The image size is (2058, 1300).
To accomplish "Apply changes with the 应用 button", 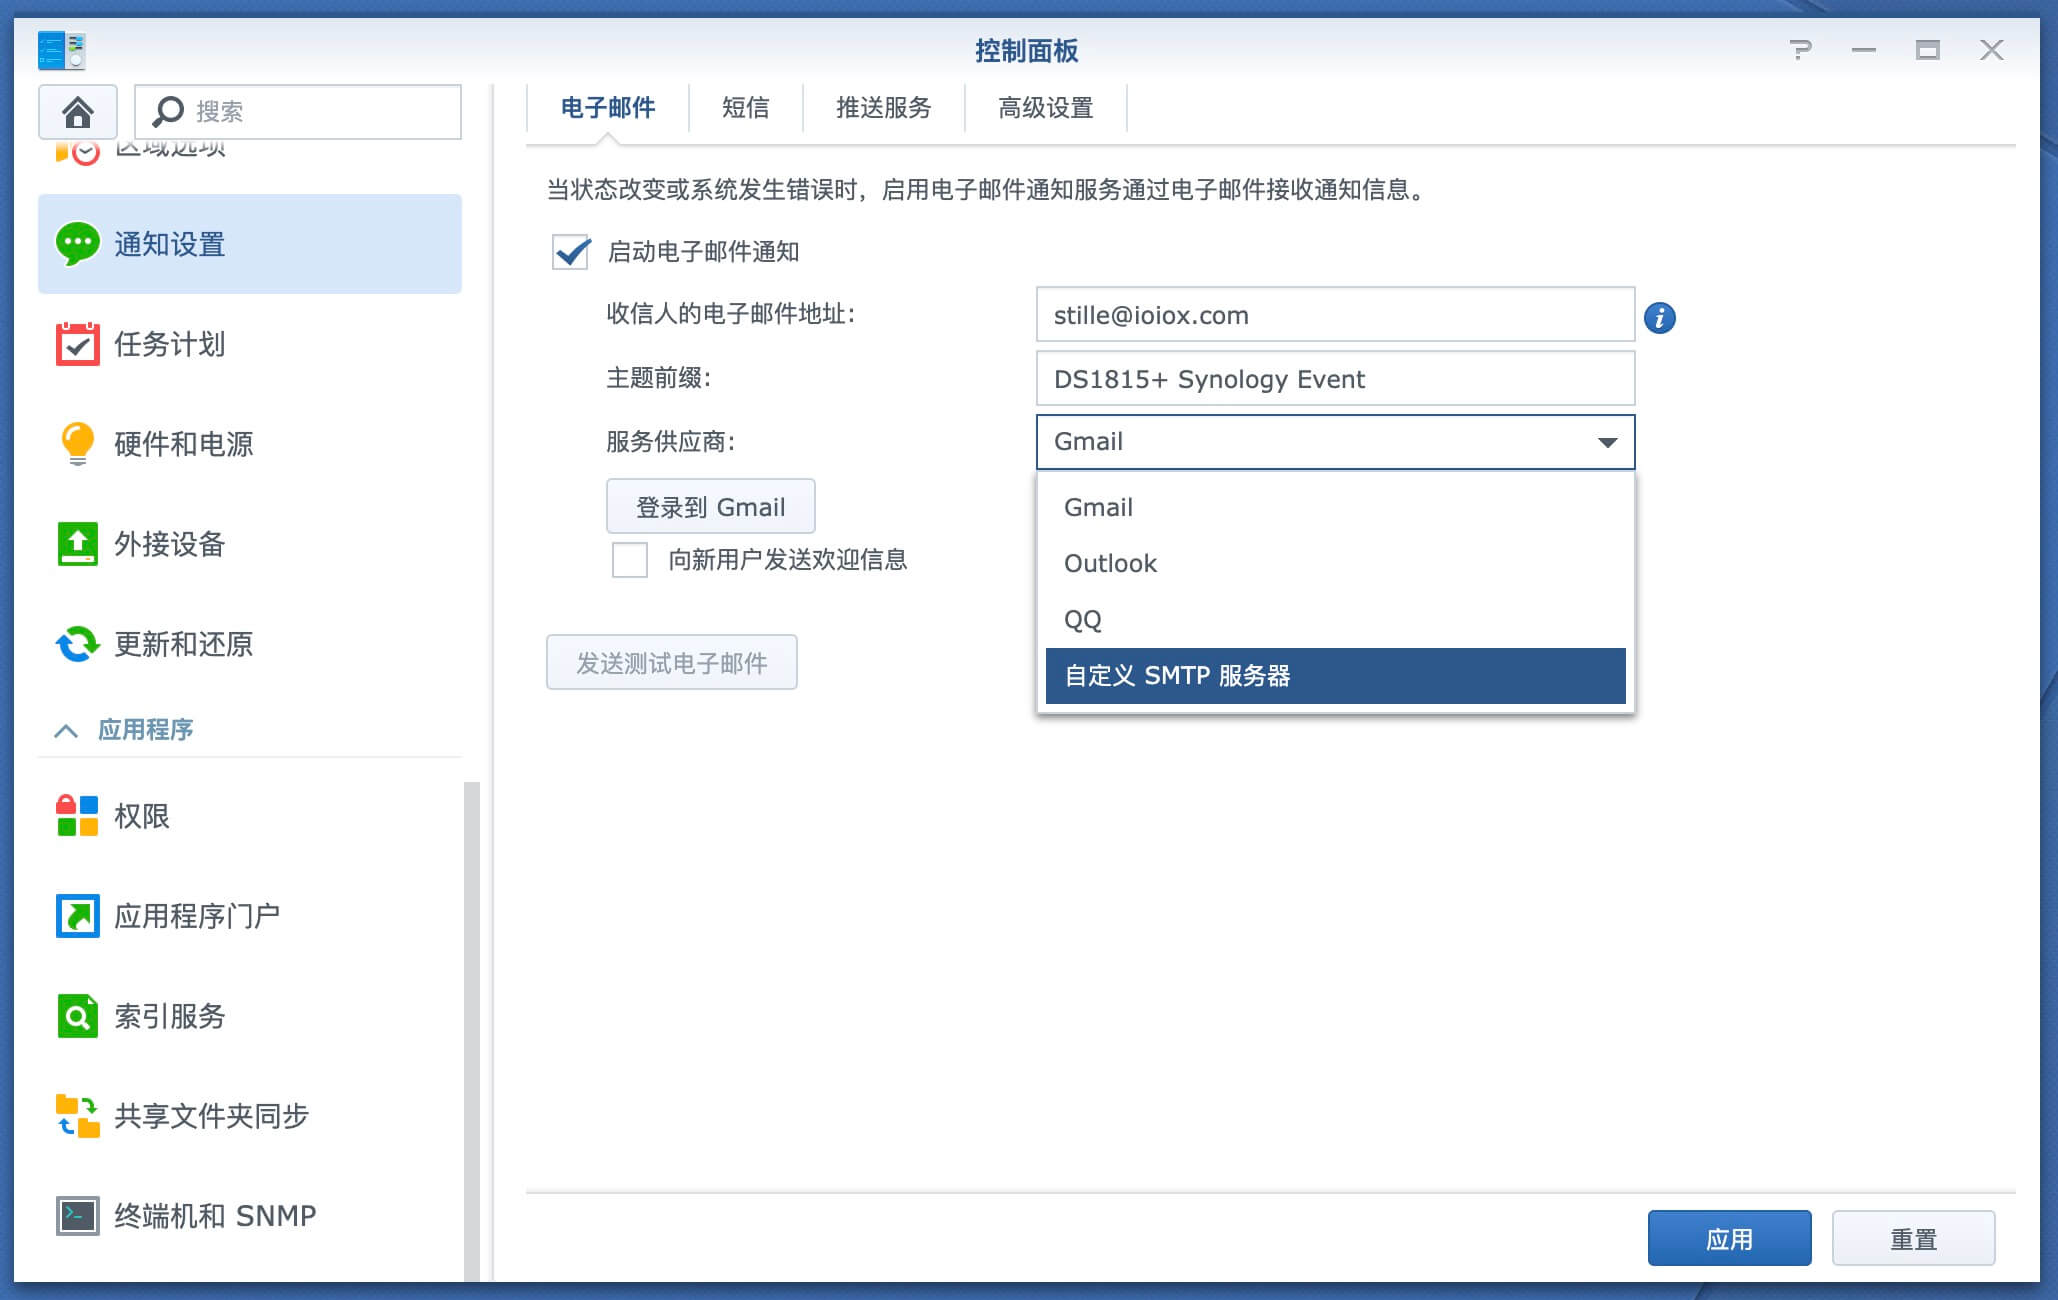I will (x=1729, y=1237).
